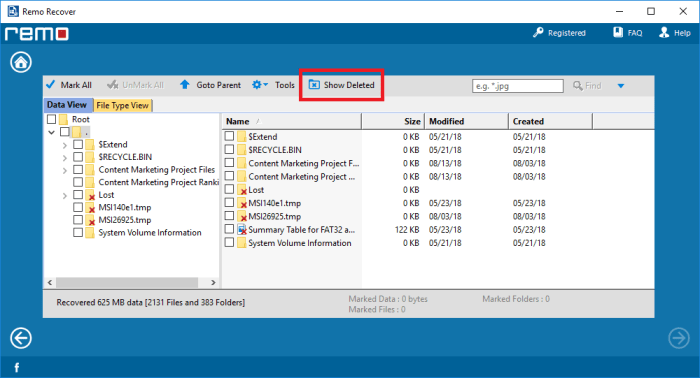Viewport: 700px width, 378px height.
Task: Click the back arrow navigation button
Action: point(21,338)
